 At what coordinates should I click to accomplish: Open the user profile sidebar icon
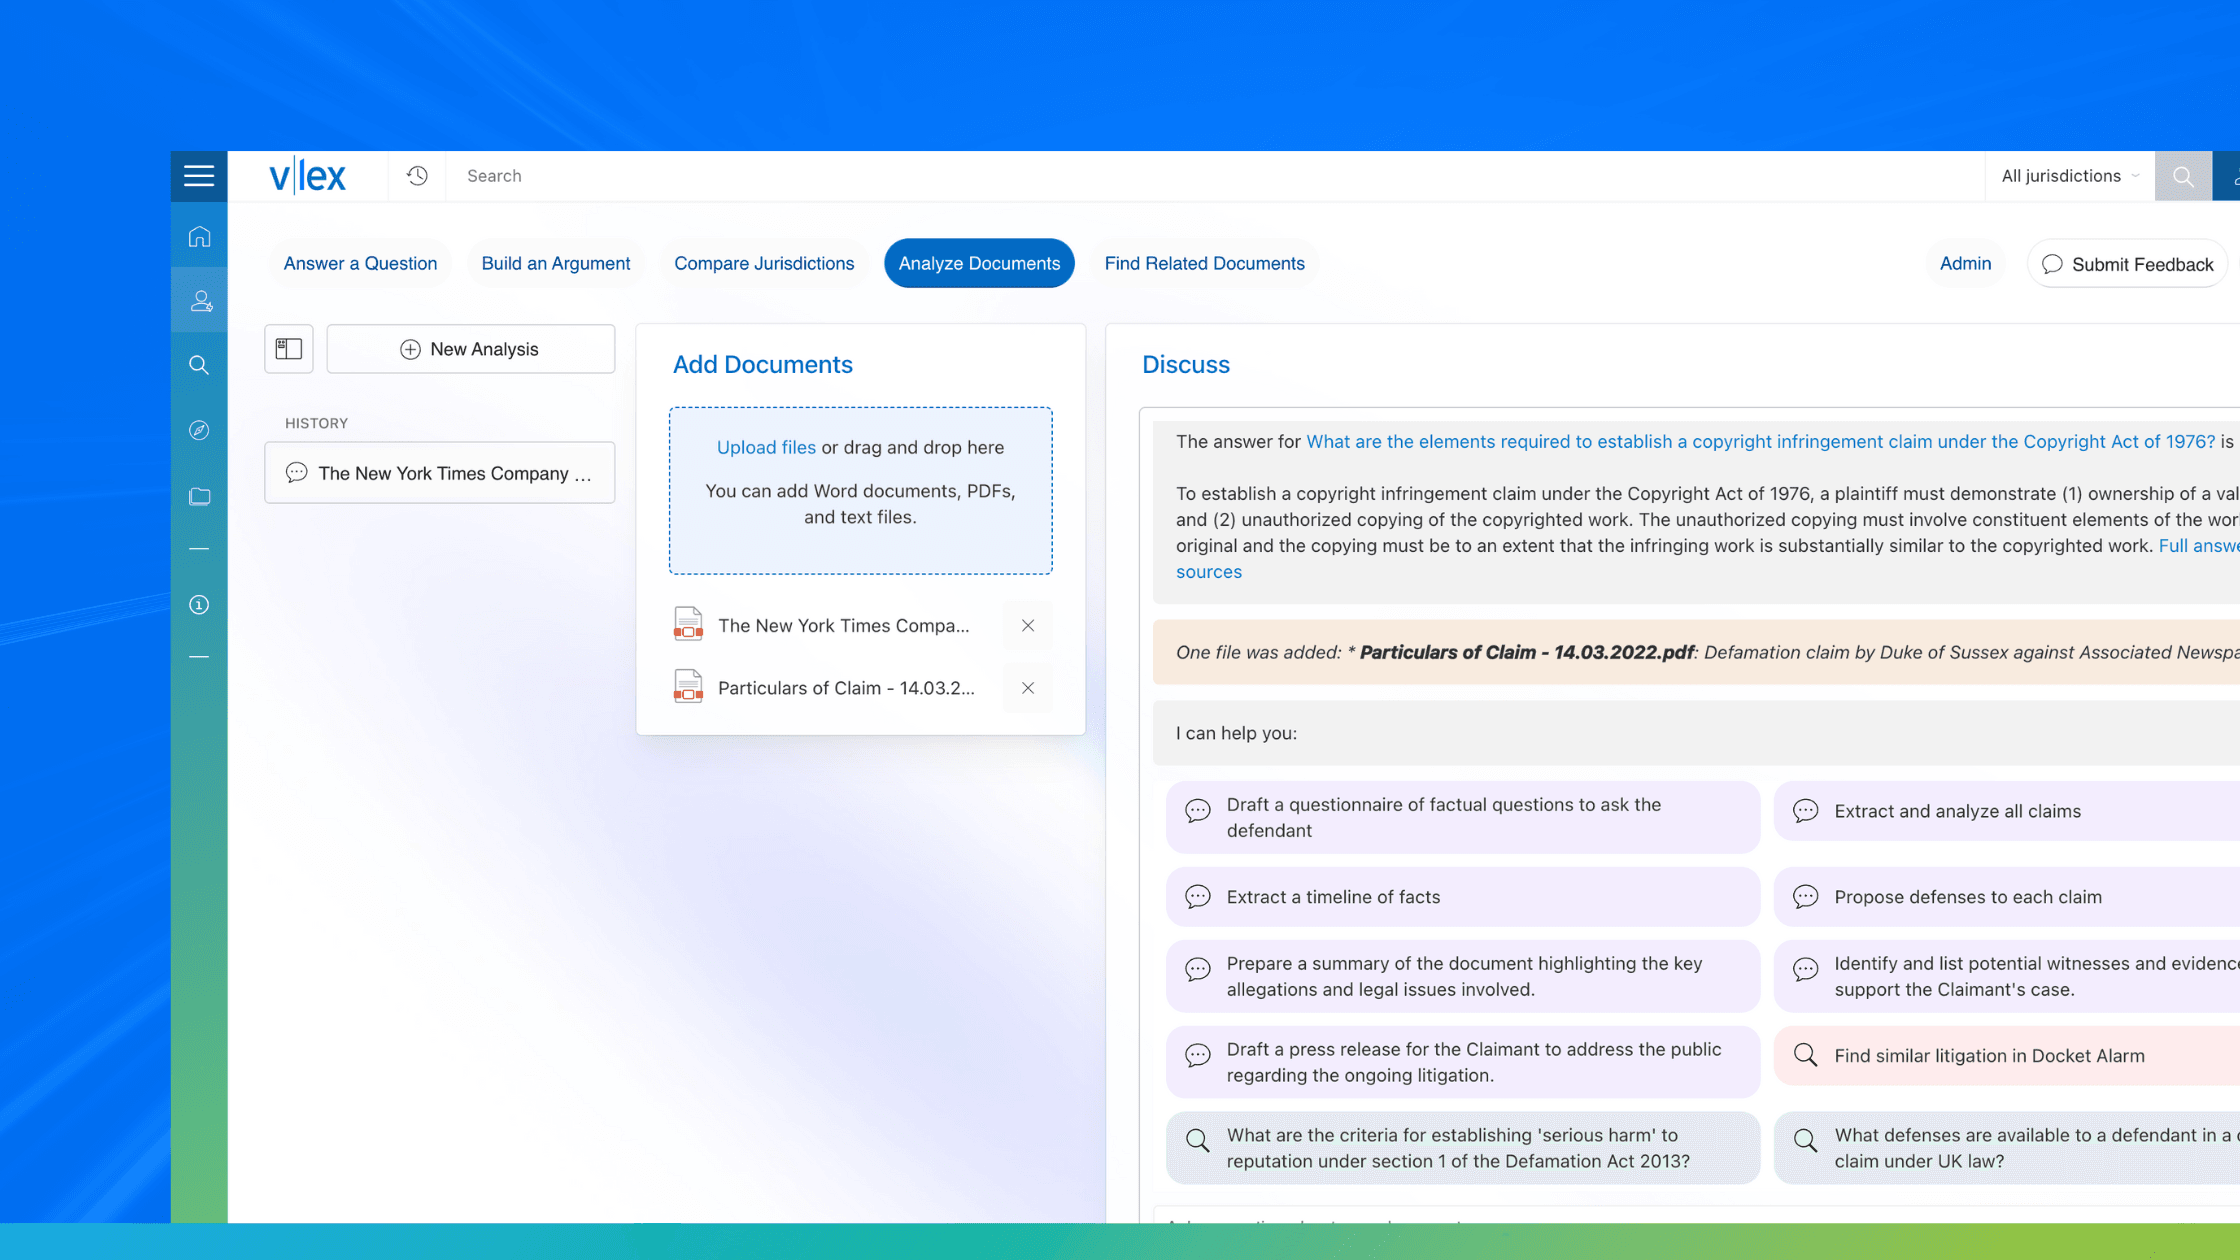(200, 301)
